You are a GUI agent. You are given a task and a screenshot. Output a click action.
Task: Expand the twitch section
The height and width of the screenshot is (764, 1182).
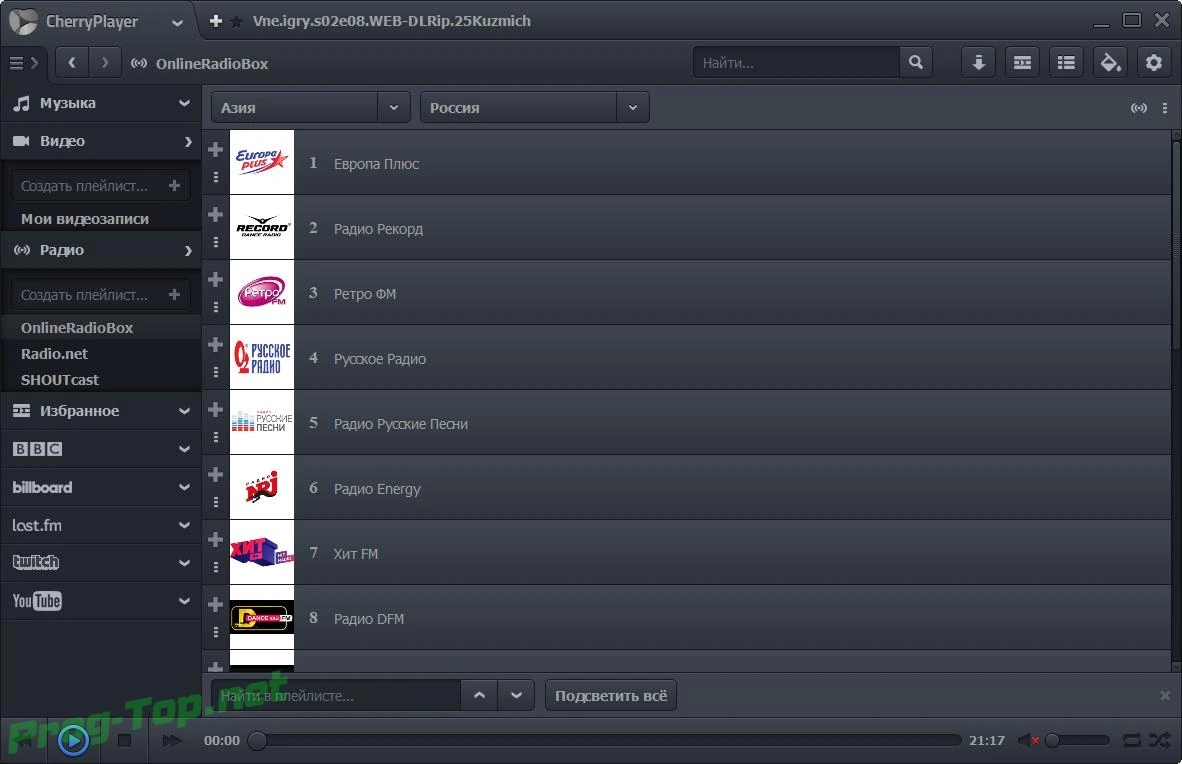101,563
